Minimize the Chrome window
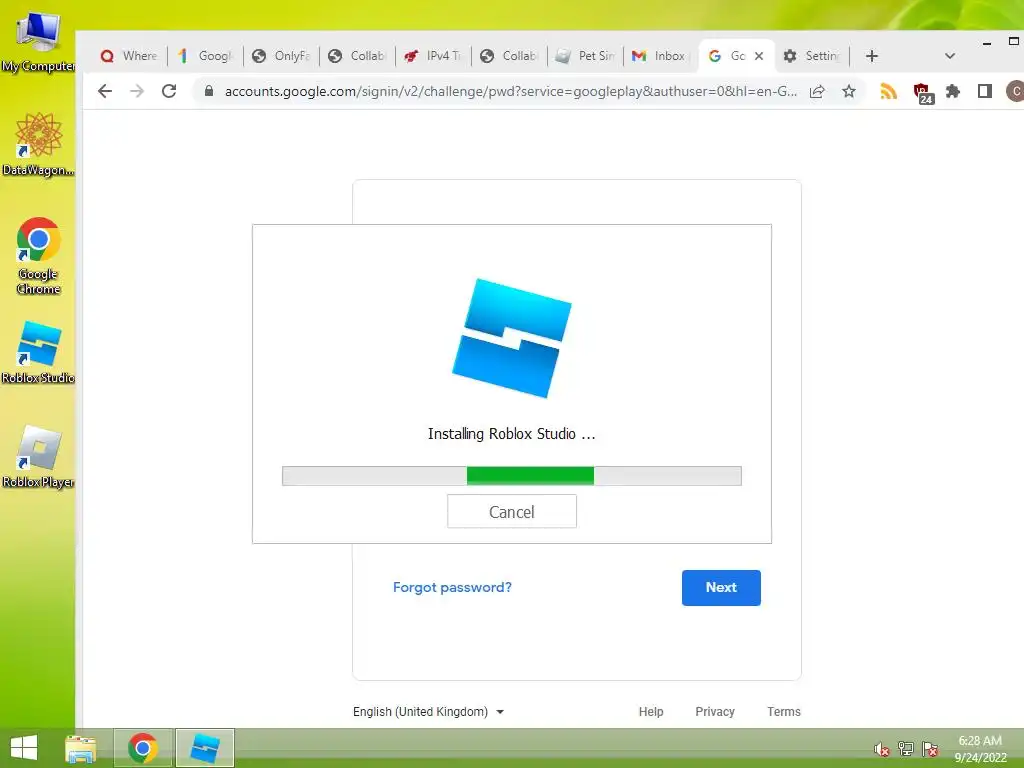 coord(987,42)
